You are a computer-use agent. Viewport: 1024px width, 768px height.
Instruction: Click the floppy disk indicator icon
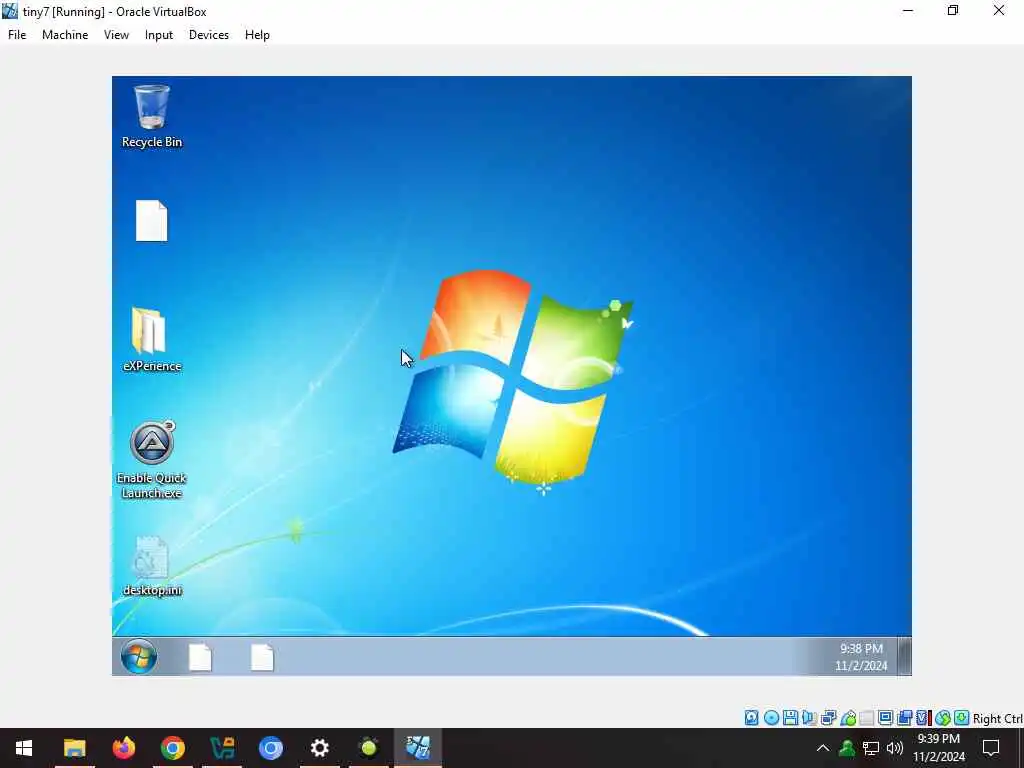click(790, 718)
